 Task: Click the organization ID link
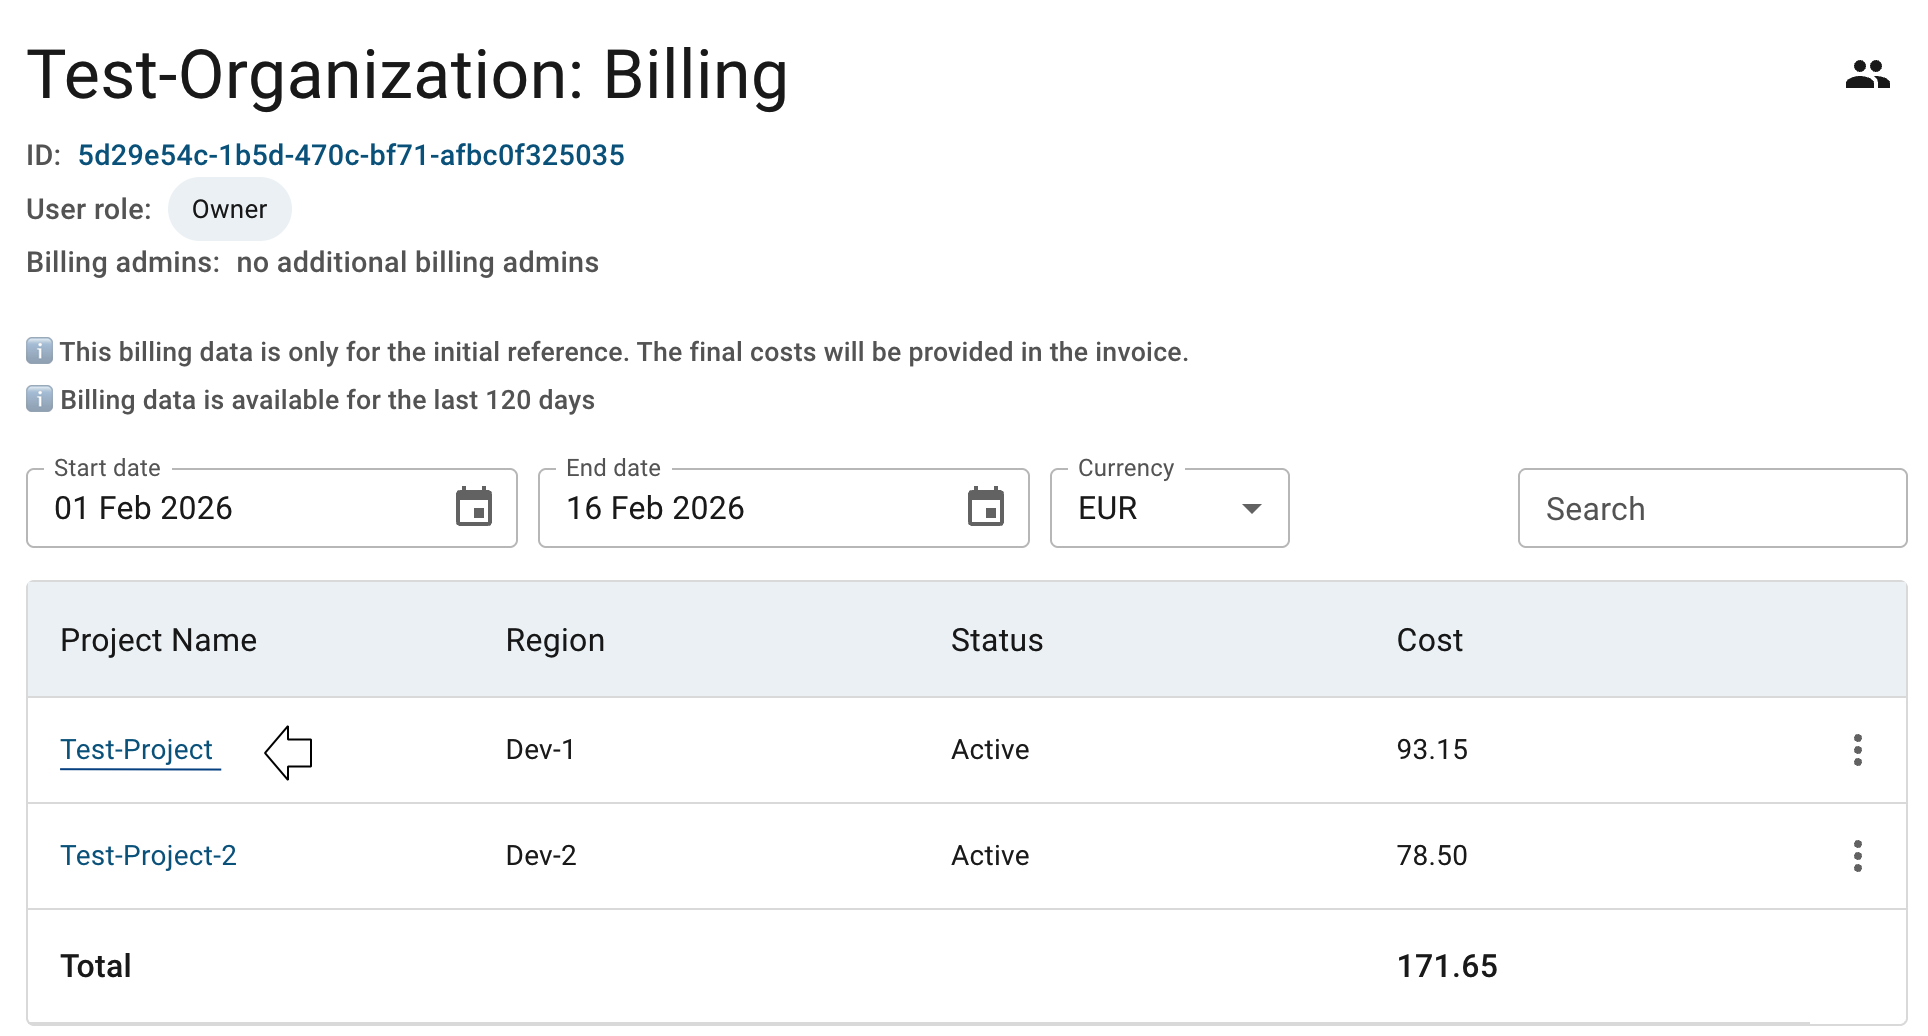[x=351, y=155]
